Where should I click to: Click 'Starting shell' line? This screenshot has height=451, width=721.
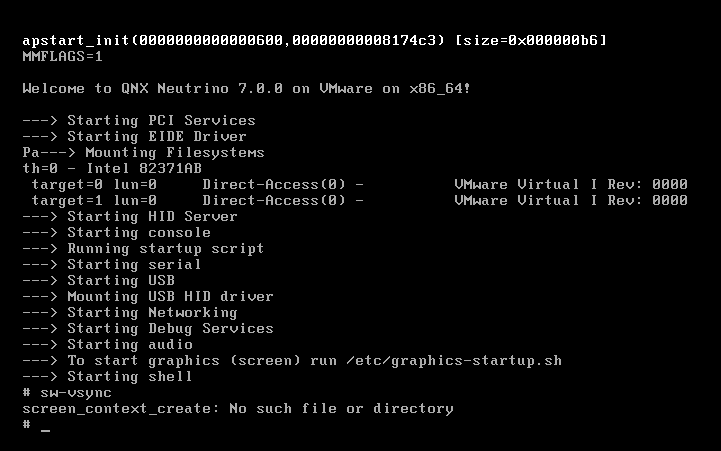point(130,377)
